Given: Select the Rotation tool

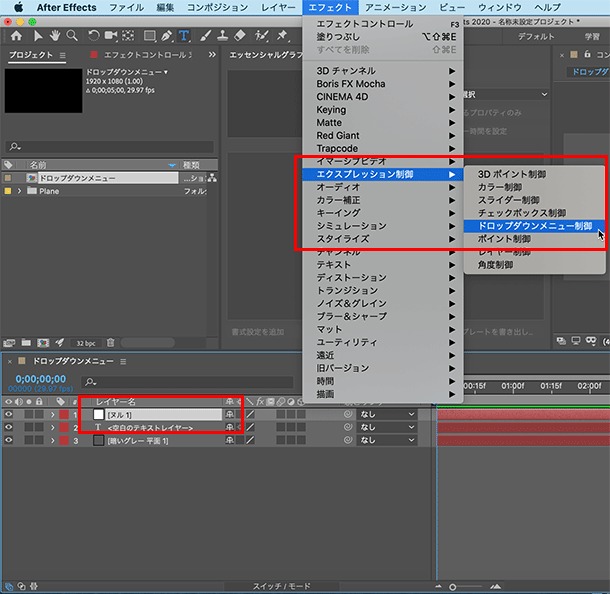Looking at the screenshot, I should 93,36.
